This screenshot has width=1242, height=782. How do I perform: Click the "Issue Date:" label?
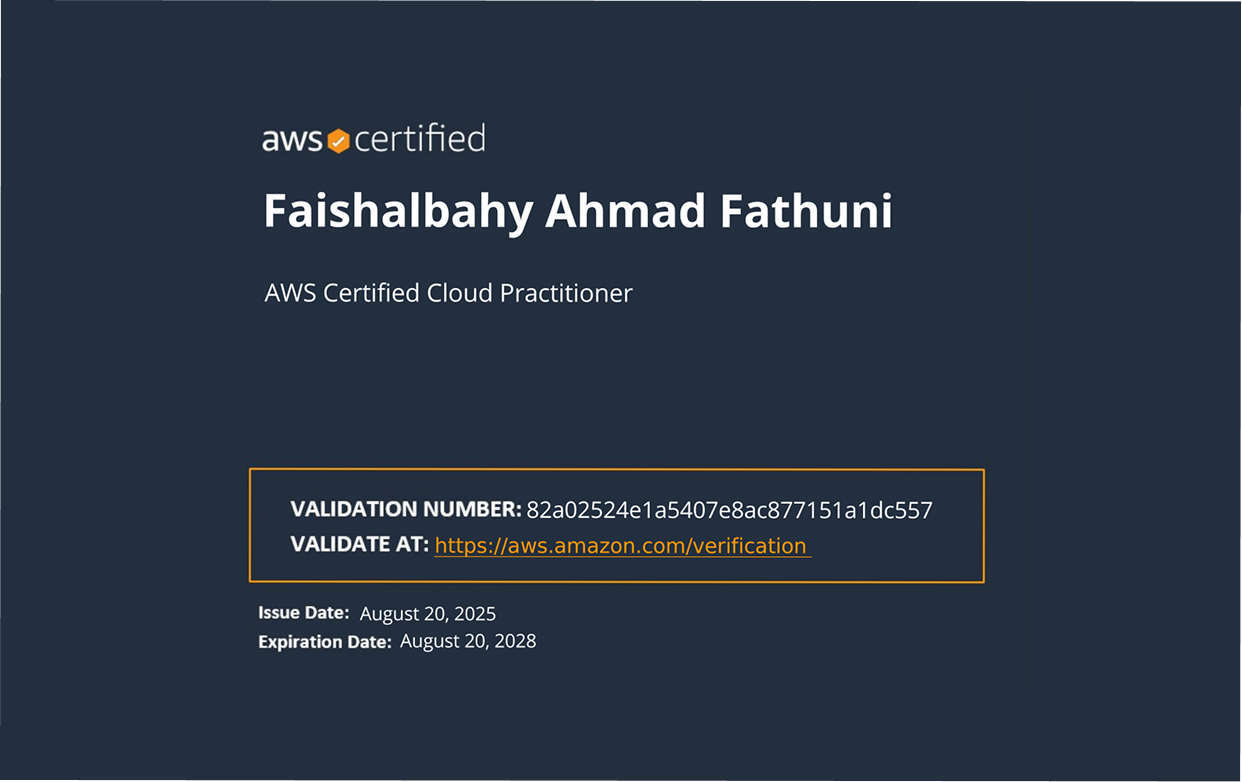tap(303, 613)
